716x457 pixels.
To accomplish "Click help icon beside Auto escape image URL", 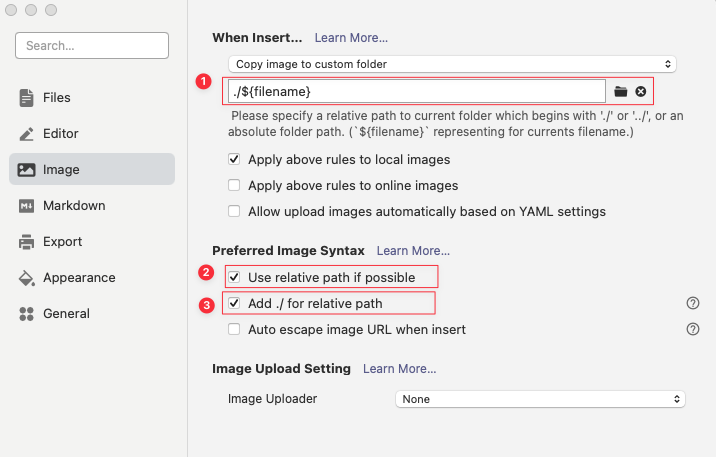I will (692, 329).
